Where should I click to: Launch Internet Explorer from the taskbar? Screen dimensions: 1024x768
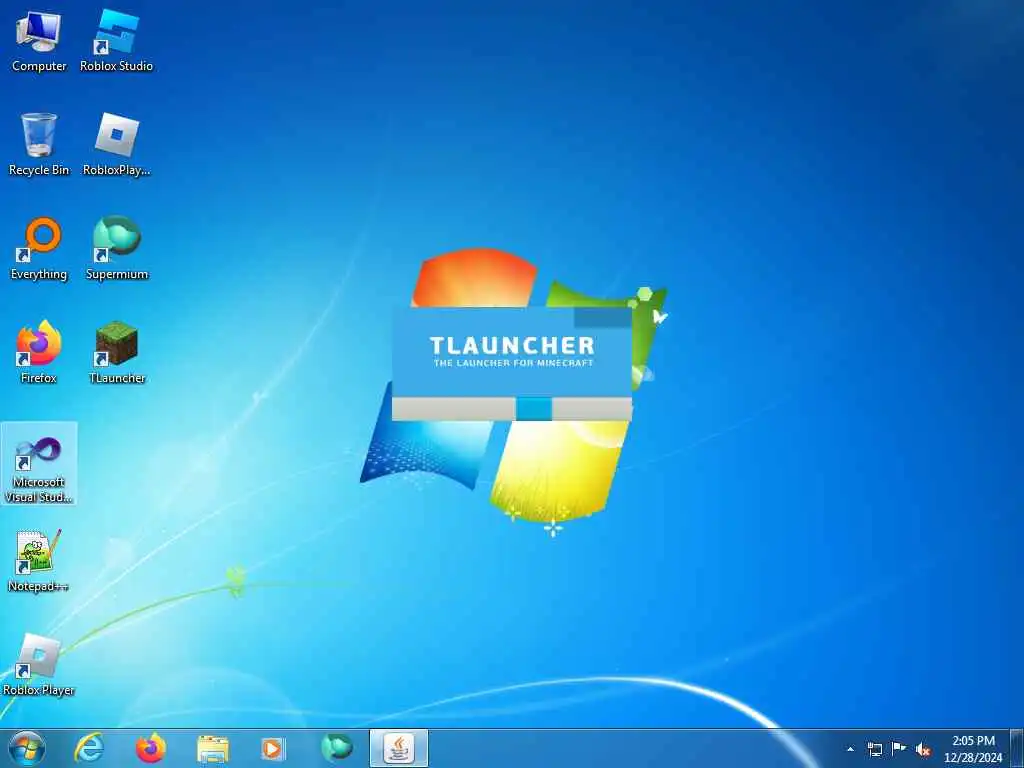(x=89, y=748)
